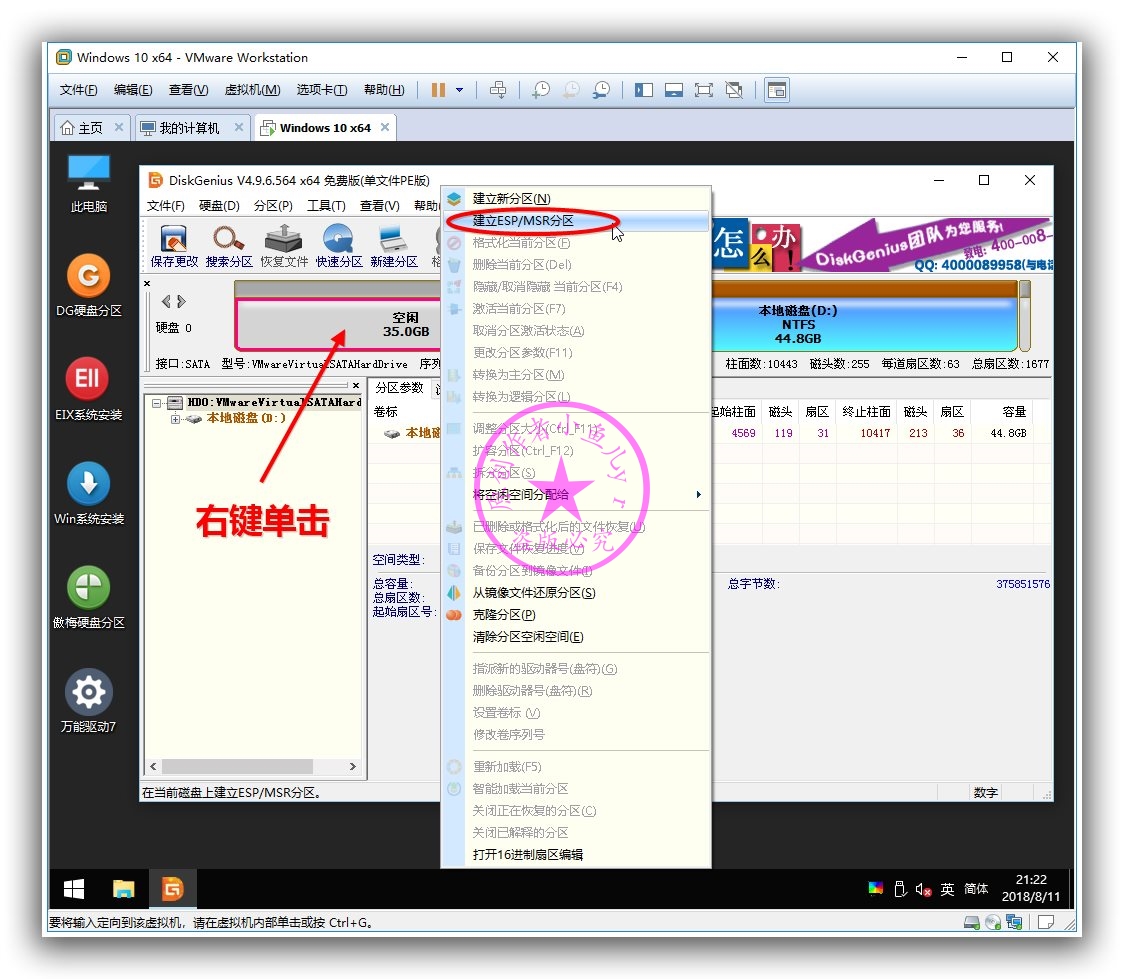The image size is (1124, 979).
Task: Open DiskGenius 工具(T) menu
Action: click(x=326, y=206)
